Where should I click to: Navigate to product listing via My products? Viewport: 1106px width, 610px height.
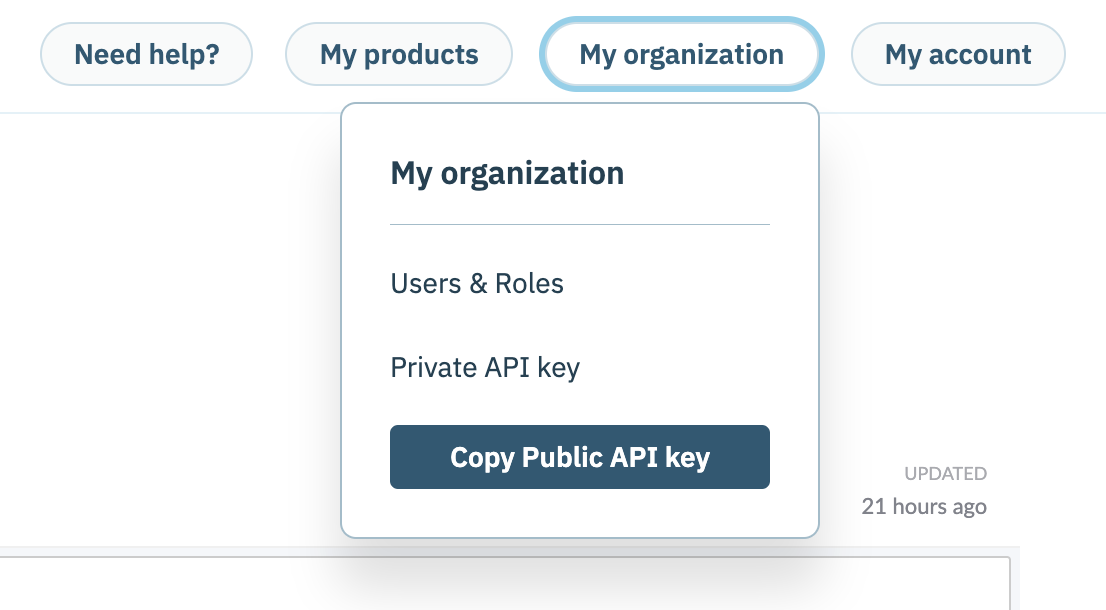pos(398,54)
